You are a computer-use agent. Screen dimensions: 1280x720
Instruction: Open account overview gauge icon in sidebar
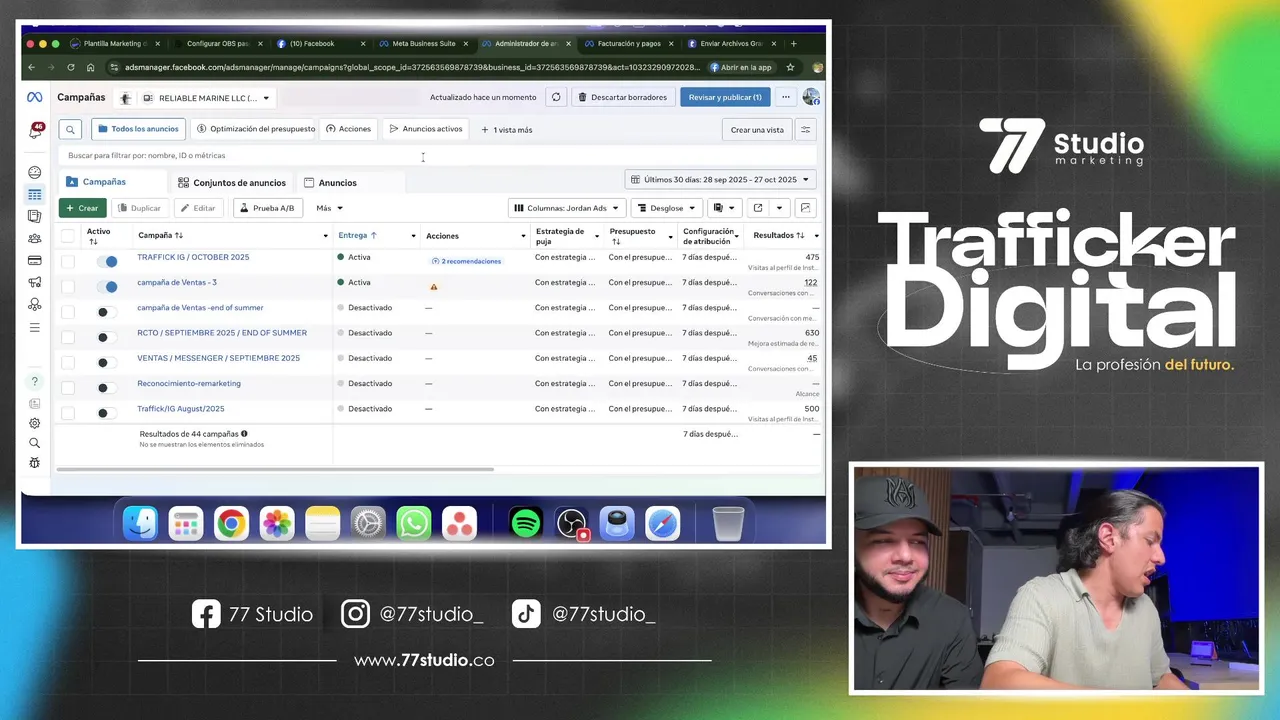(x=35, y=172)
